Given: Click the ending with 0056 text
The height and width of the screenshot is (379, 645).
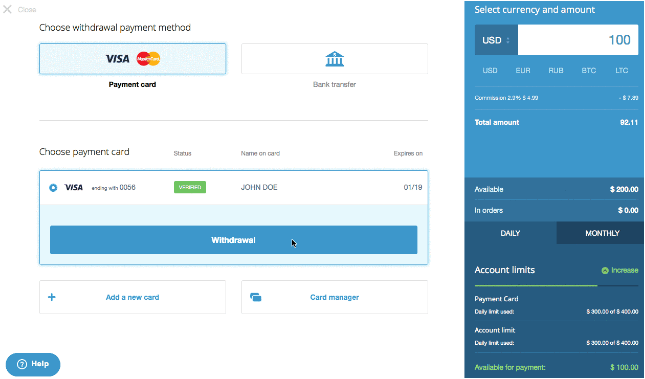Looking at the screenshot, I should [x=114, y=187].
